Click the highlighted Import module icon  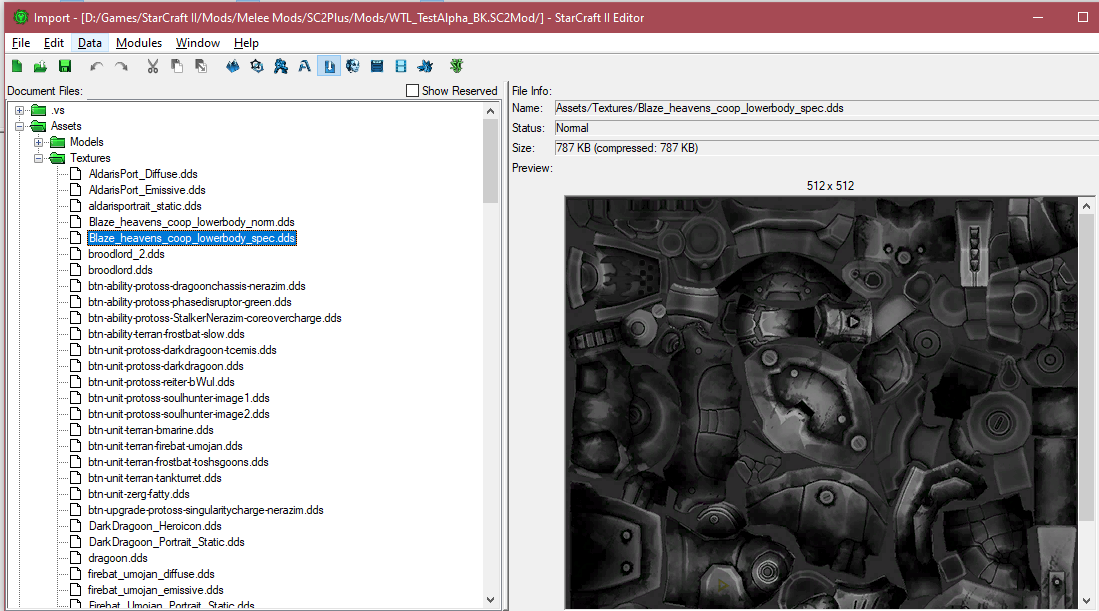tap(329, 67)
